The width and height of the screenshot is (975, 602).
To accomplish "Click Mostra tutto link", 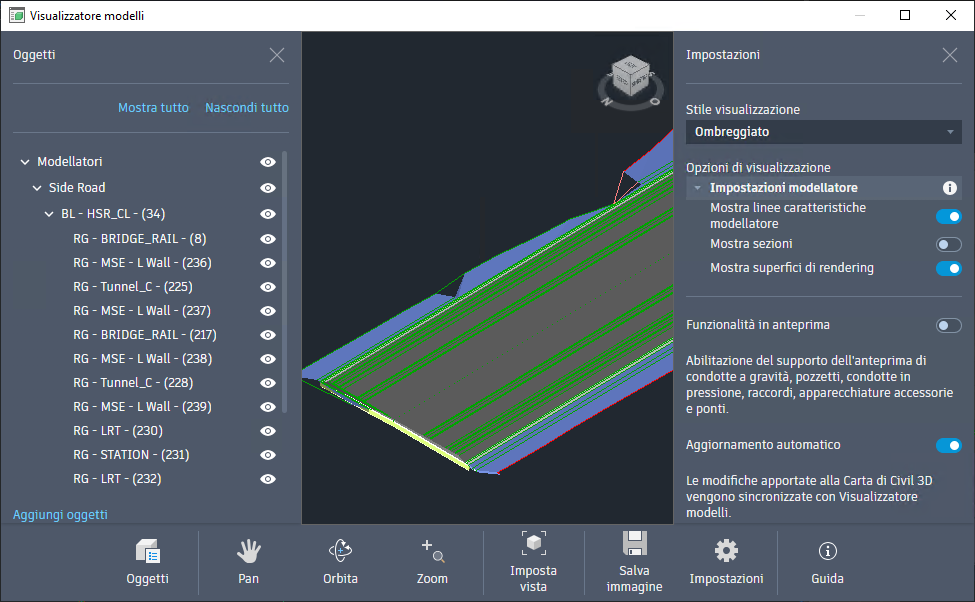I will (153, 108).
